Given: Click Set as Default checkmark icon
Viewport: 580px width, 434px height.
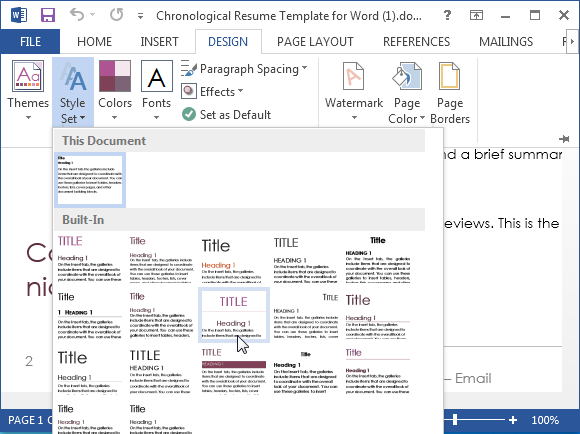Looking at the screenshot, I should pyautogui.click(x=189, y=114).
